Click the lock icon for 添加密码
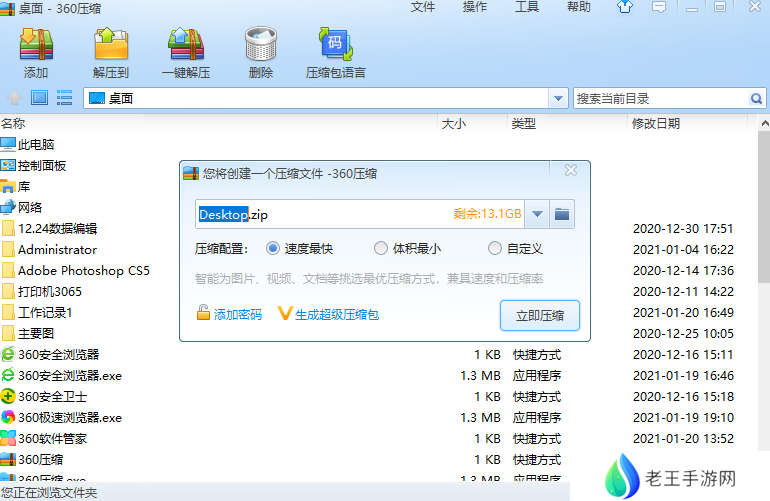This screenshot has height=501, width=770. click(x=203, y=312)
